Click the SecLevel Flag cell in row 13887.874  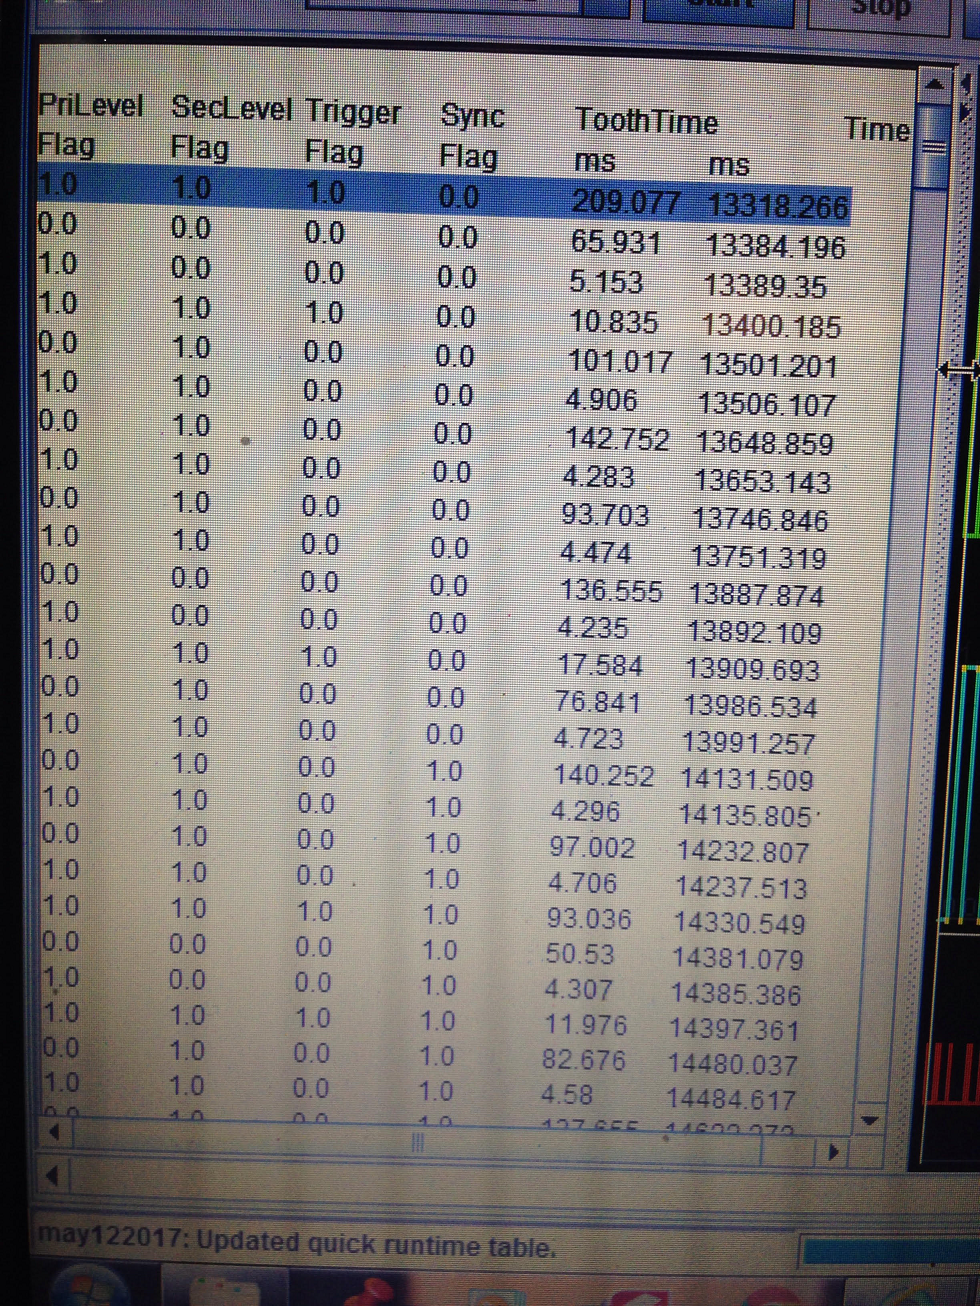[190, 578]
